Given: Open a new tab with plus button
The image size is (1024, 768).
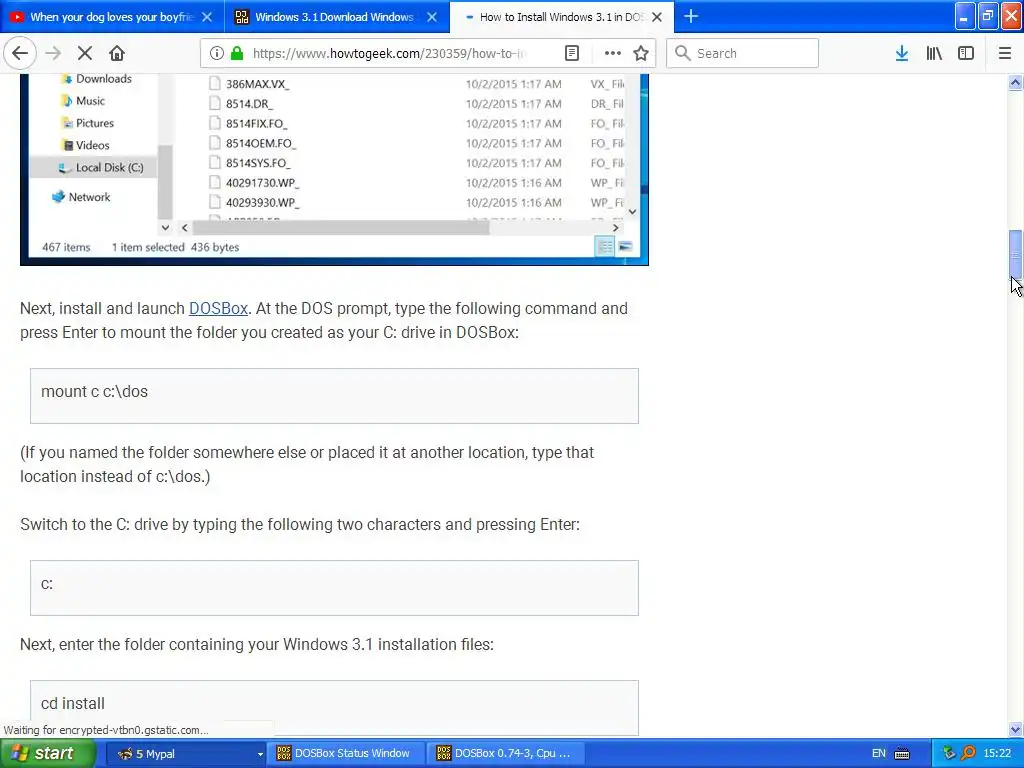Looking at the screenshot, I should point(690,16).
